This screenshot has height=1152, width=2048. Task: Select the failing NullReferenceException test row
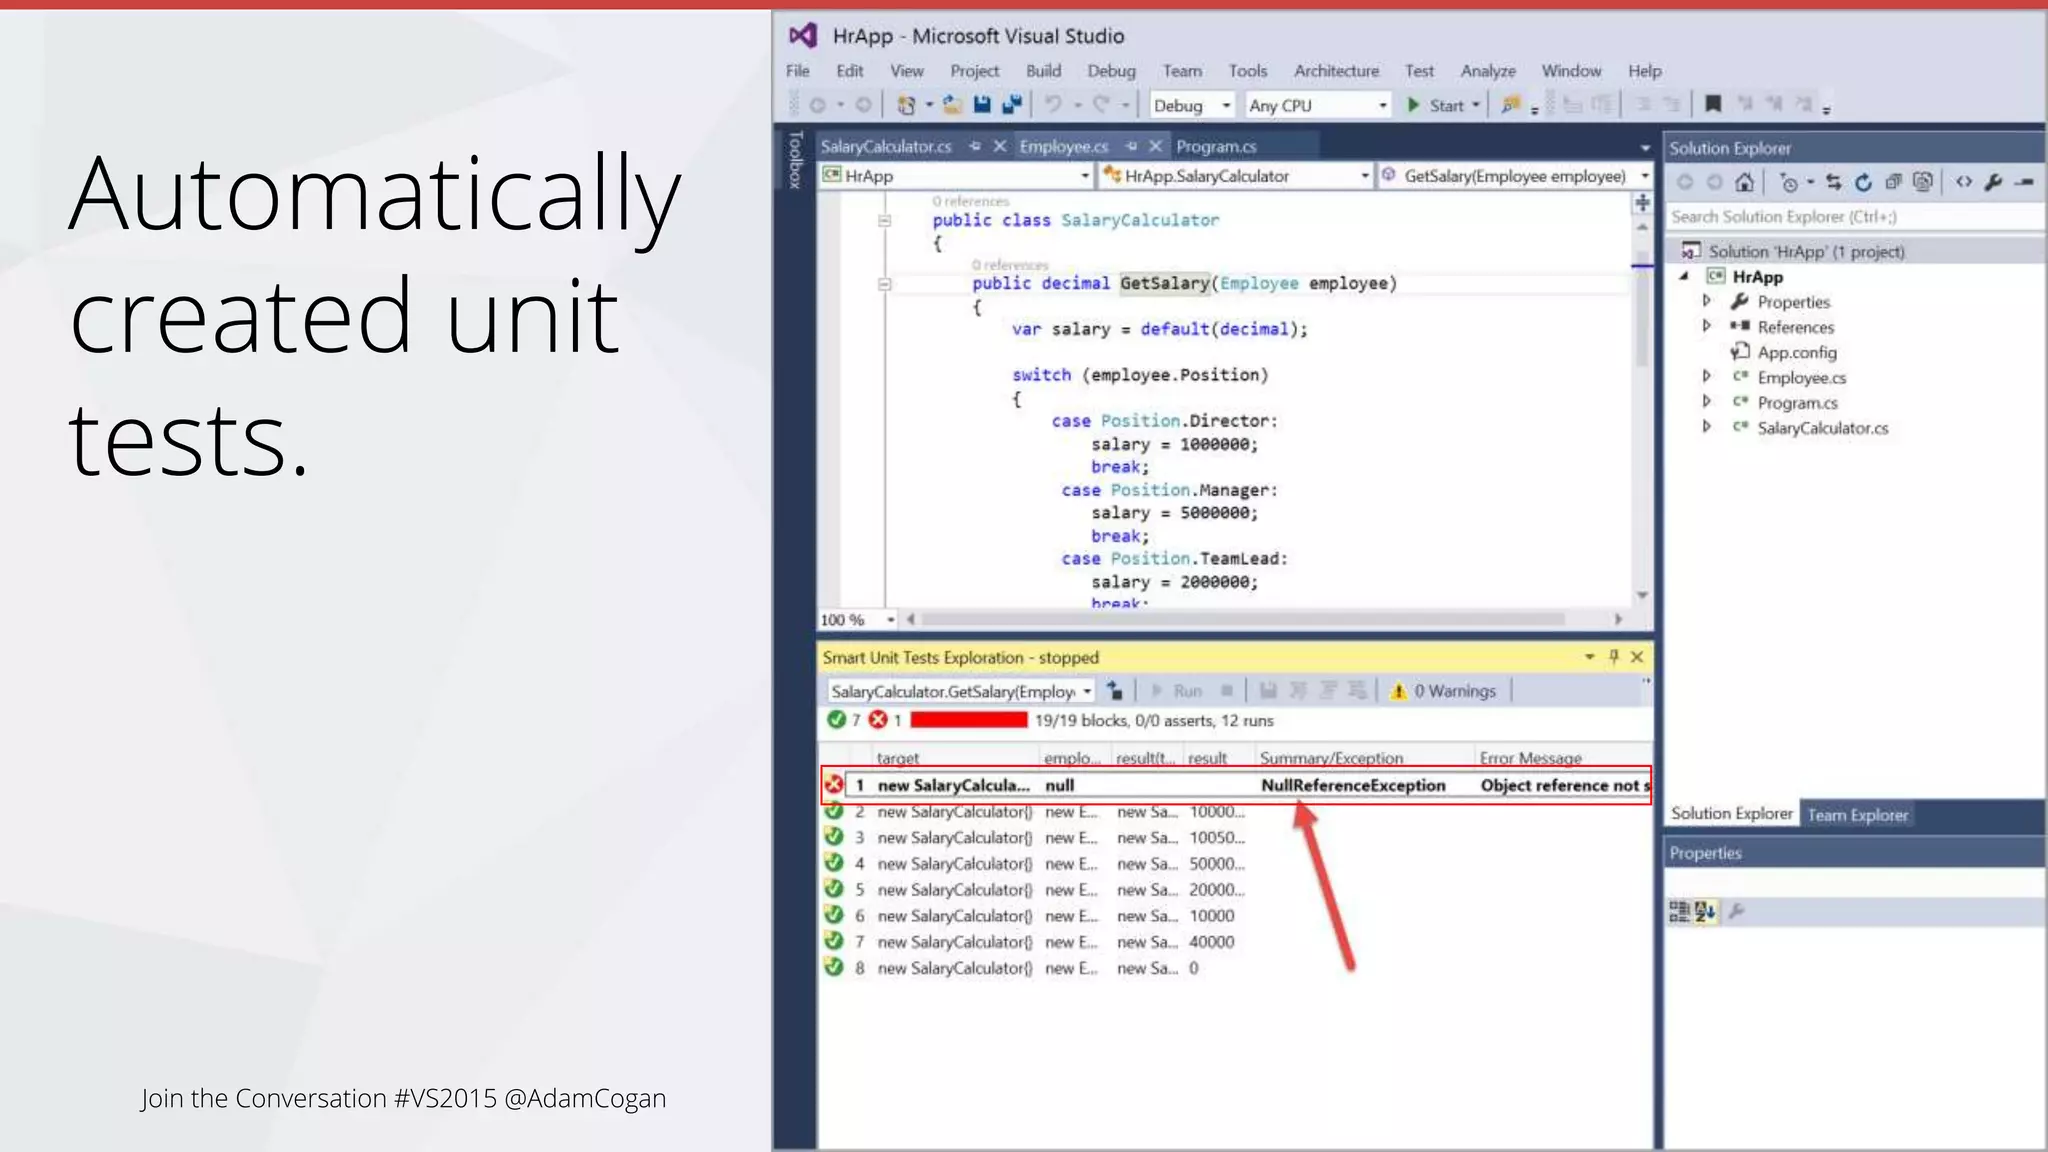click(x=1236, y=785)
